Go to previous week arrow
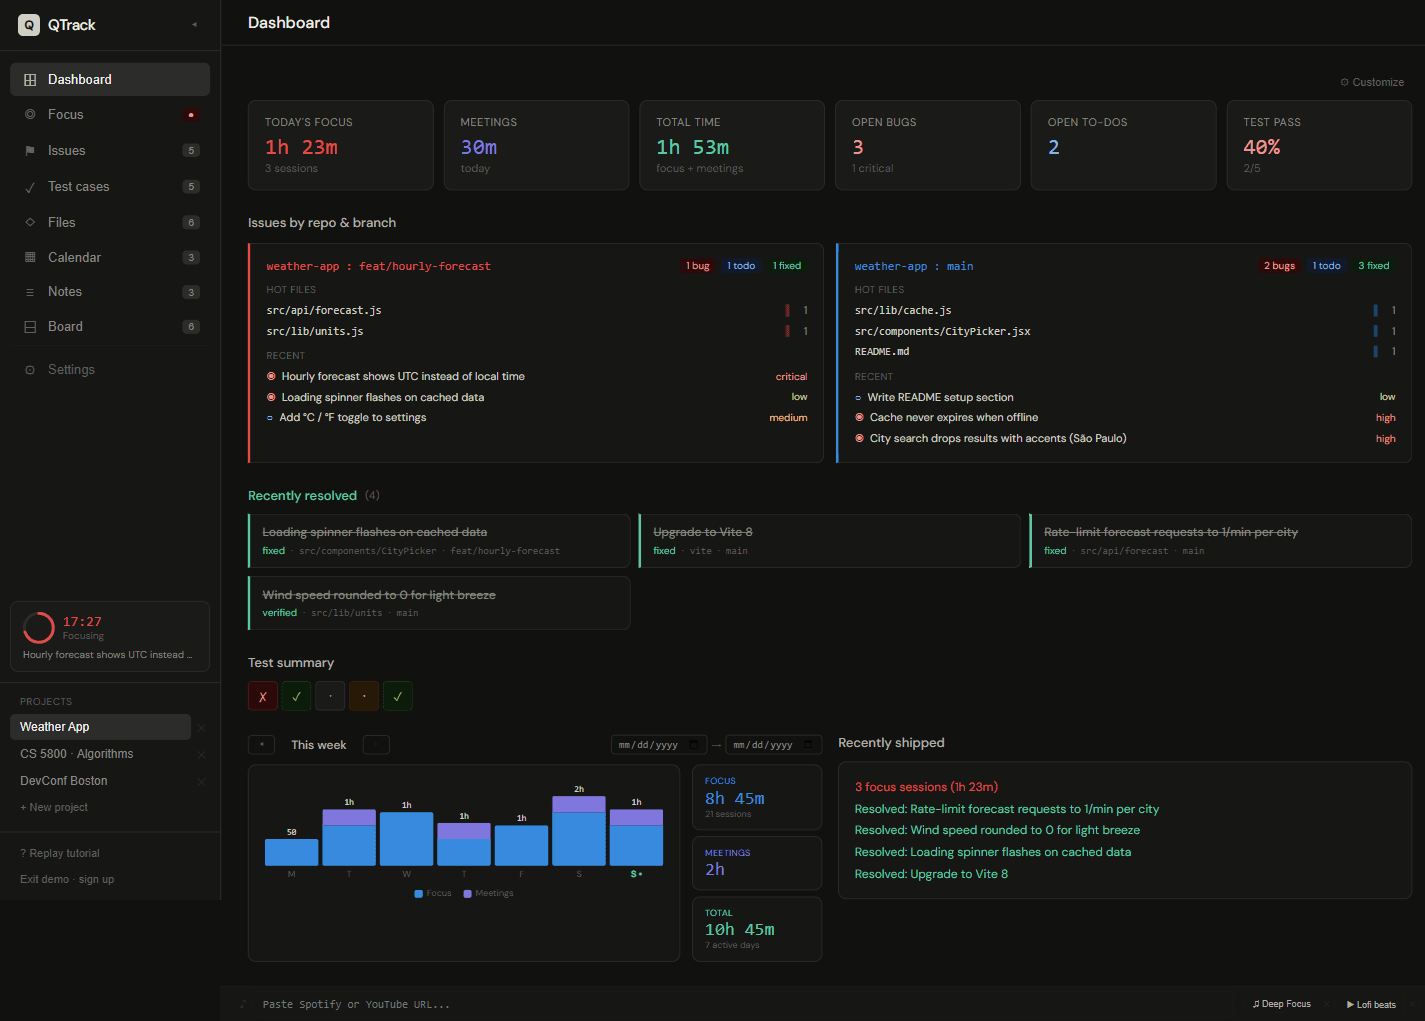The height and width of the screenshot is (1021, 1425). tap(261, 745)
